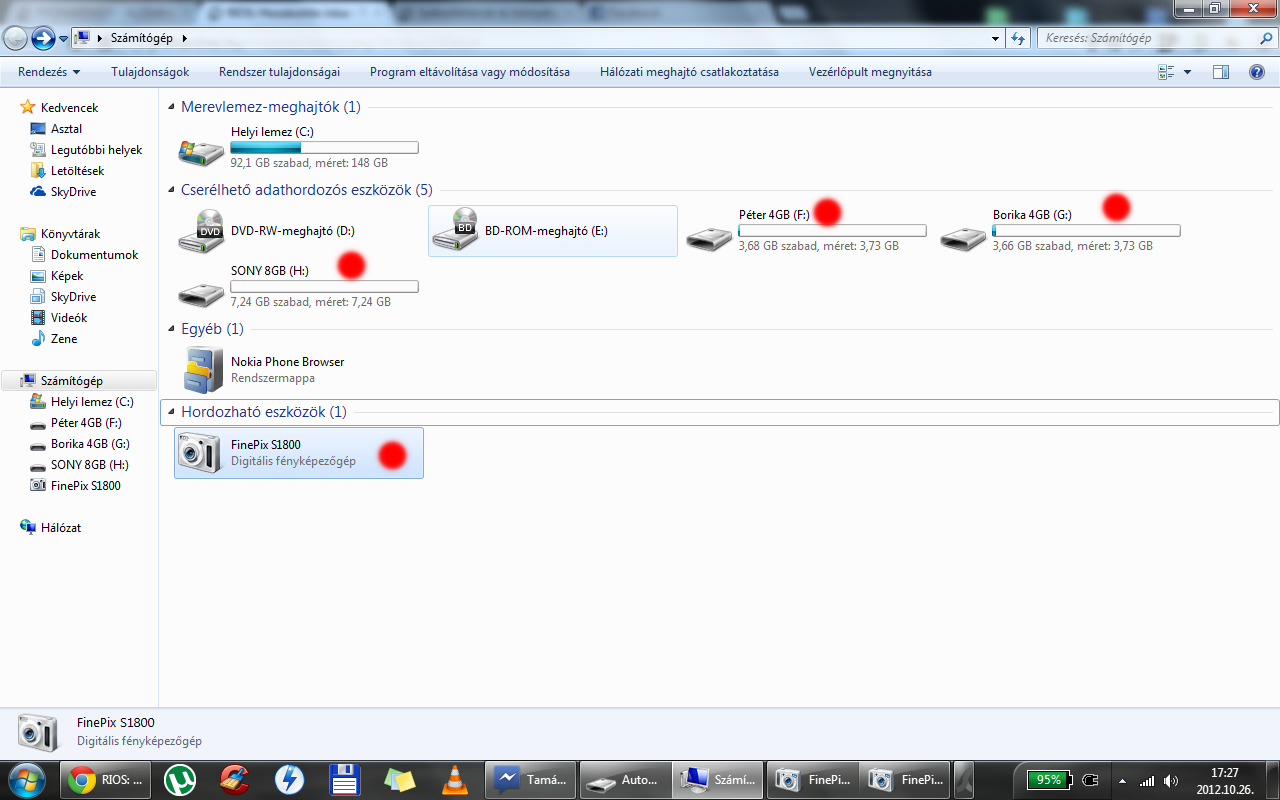Viewport: 1280px width, 800px height.
Task: Collapse the Merevlemez-meghajtók (1) group
Action: (171, 107)
